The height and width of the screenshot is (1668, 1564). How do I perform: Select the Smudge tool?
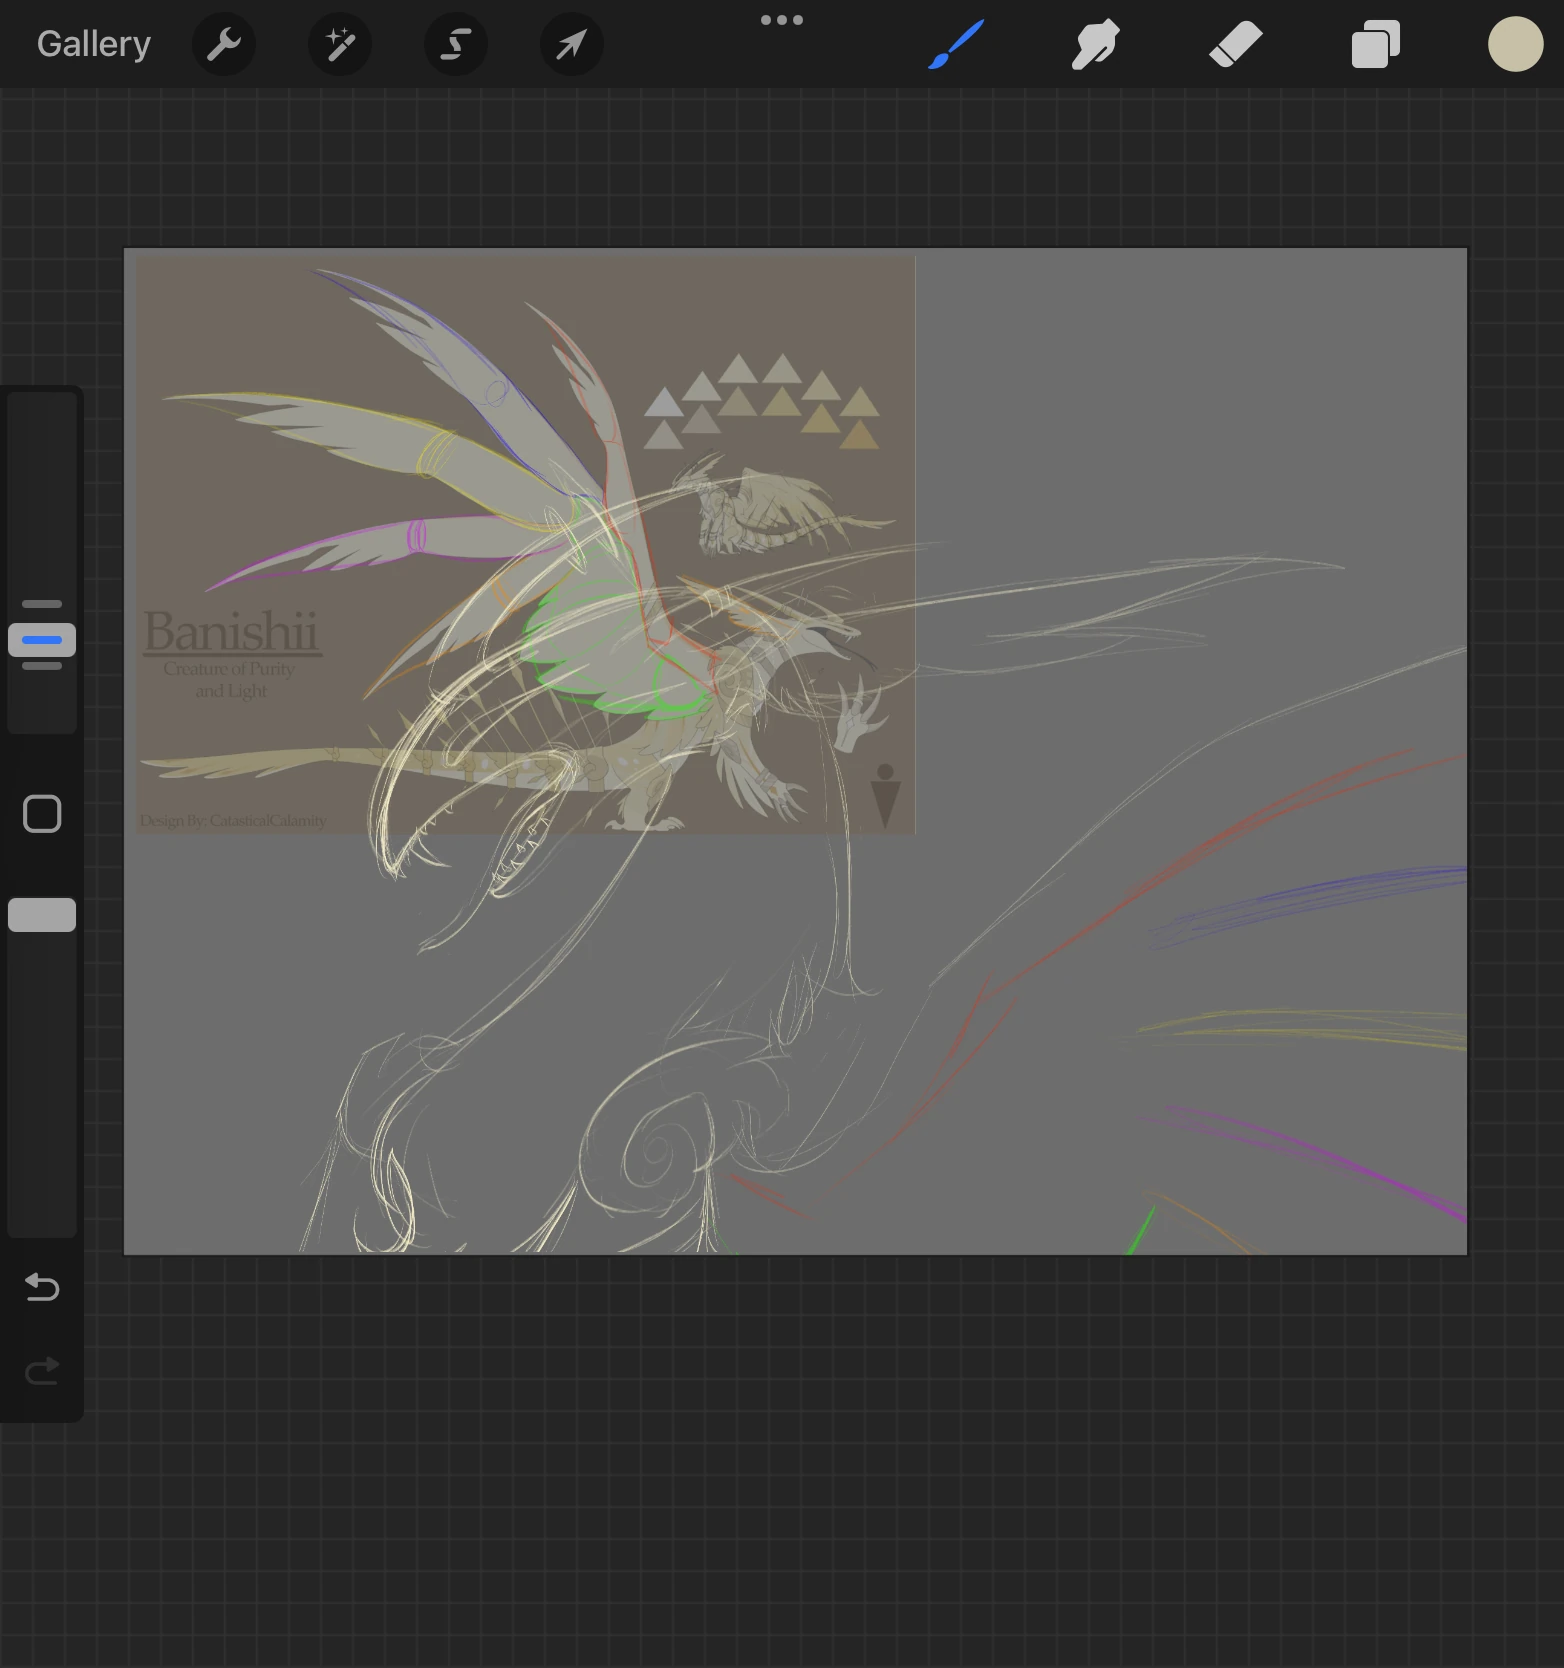(1095, 44)
